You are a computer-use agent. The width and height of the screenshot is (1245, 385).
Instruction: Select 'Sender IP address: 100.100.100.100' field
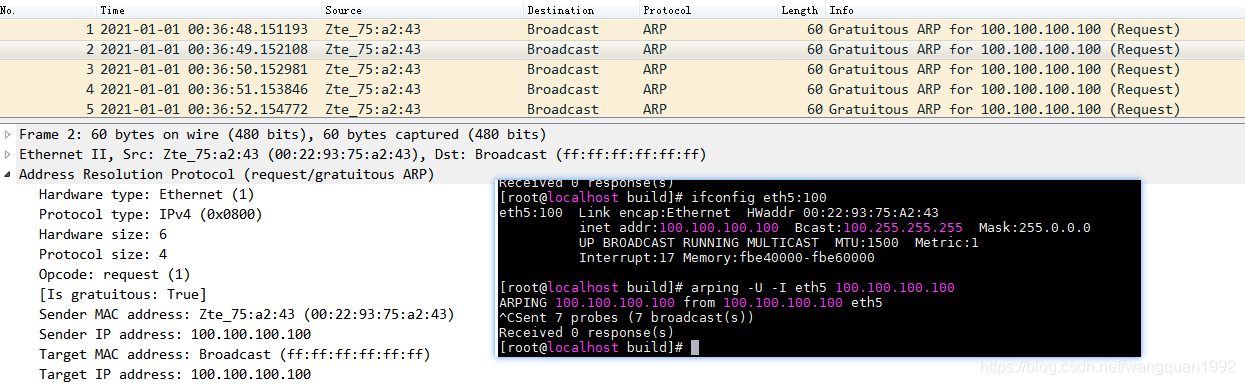coord(175,335)
